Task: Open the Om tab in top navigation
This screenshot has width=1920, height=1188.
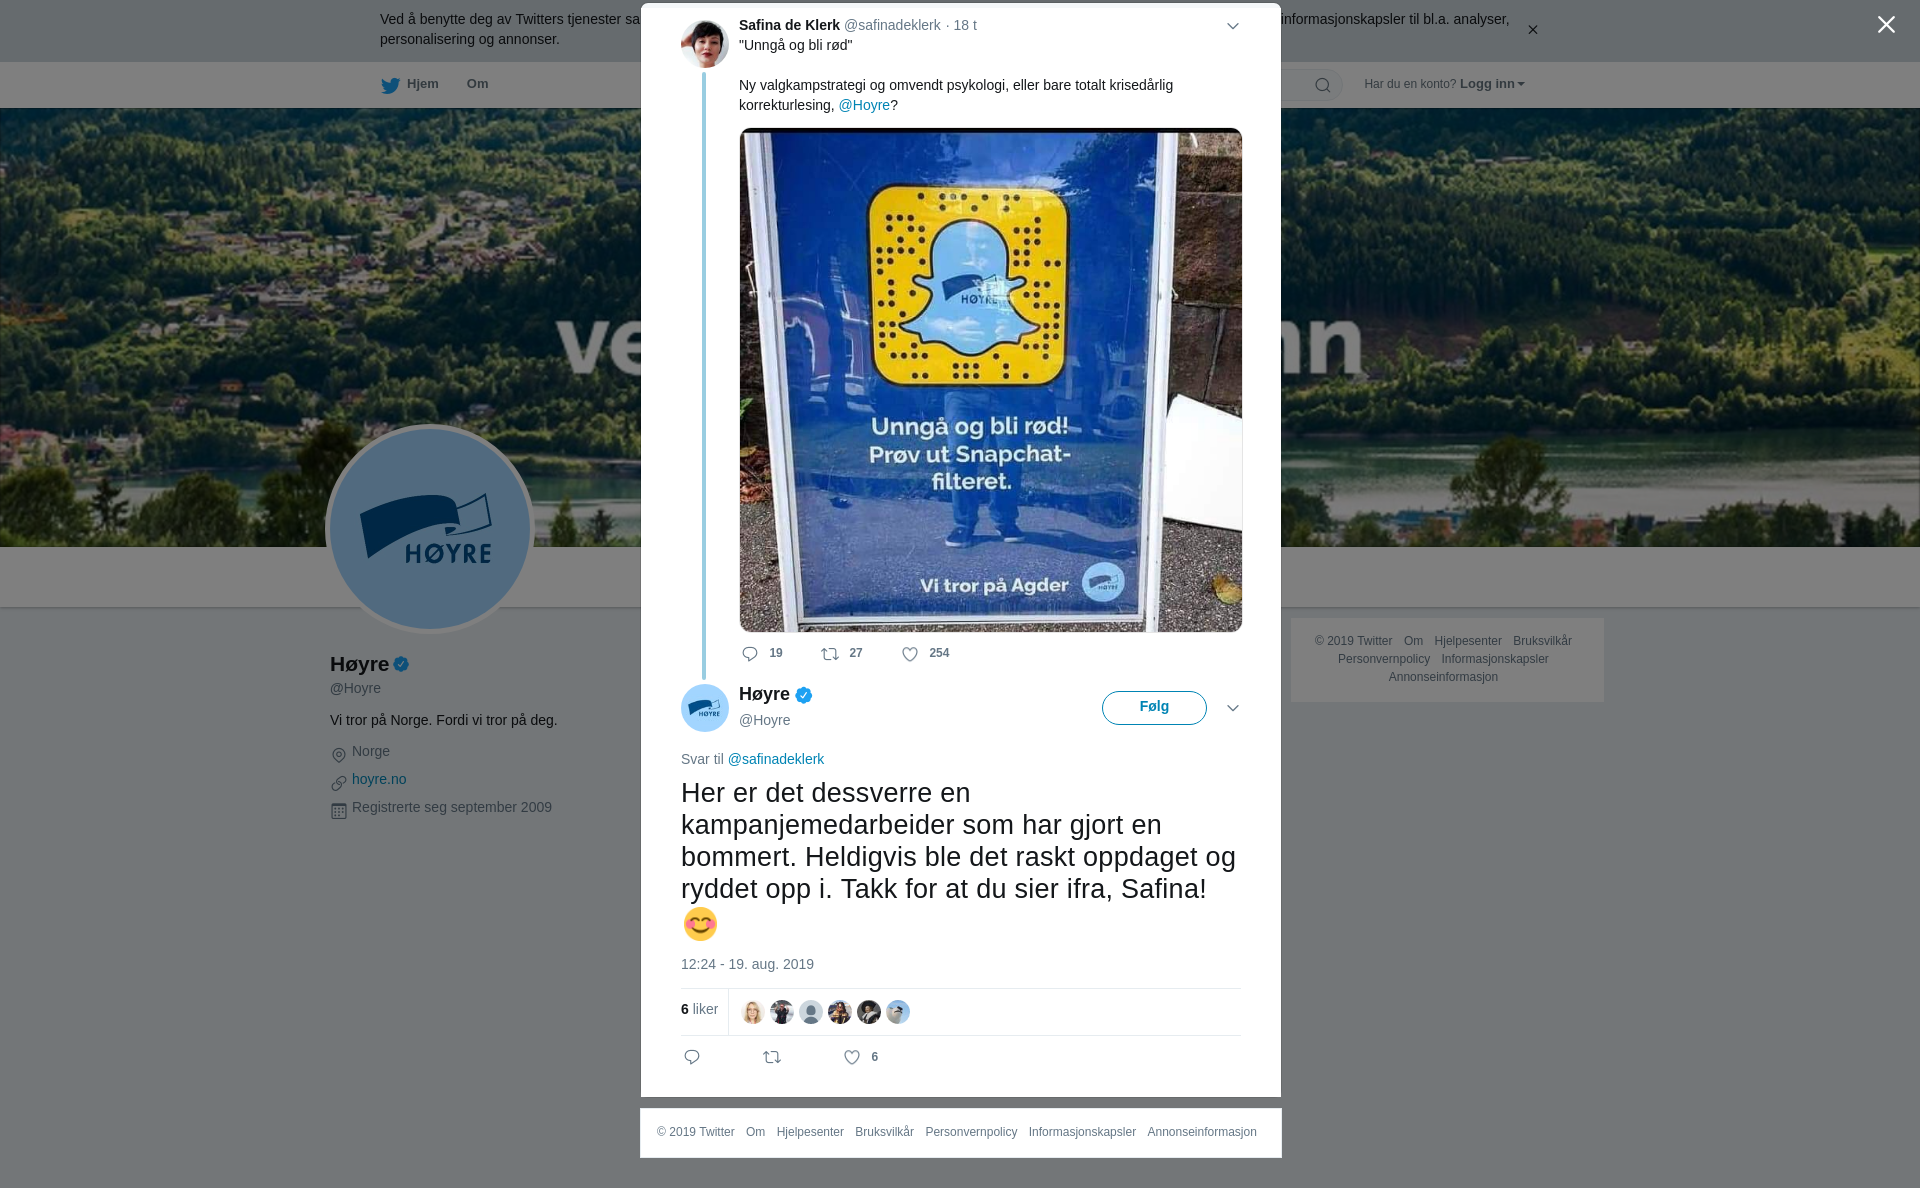Action: (477, 84)
